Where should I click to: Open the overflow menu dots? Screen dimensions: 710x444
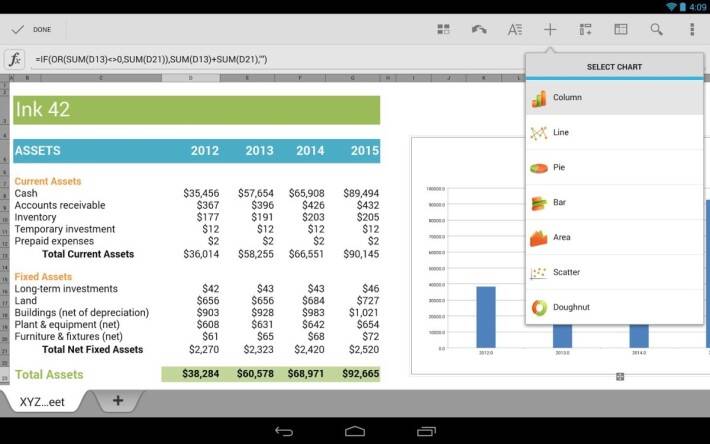coord(692,29)
